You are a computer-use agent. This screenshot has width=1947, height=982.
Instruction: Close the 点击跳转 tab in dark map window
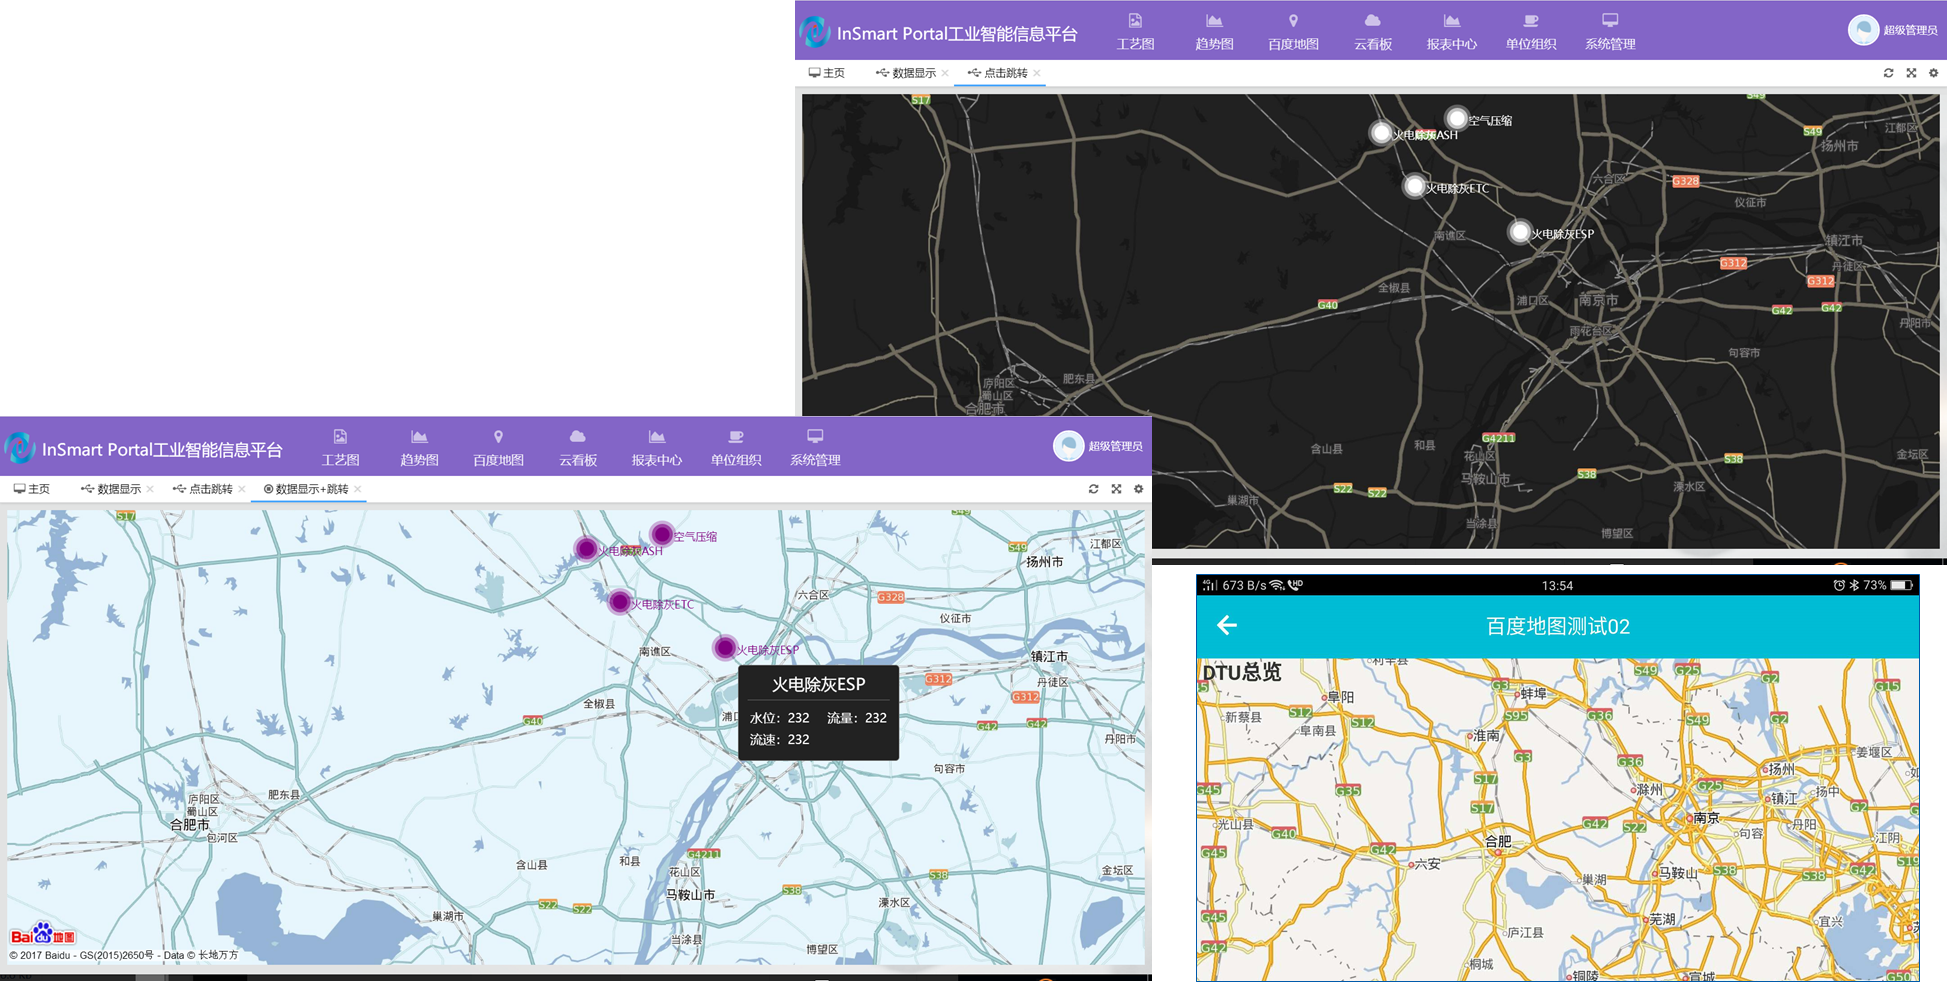pos(1037,73)
